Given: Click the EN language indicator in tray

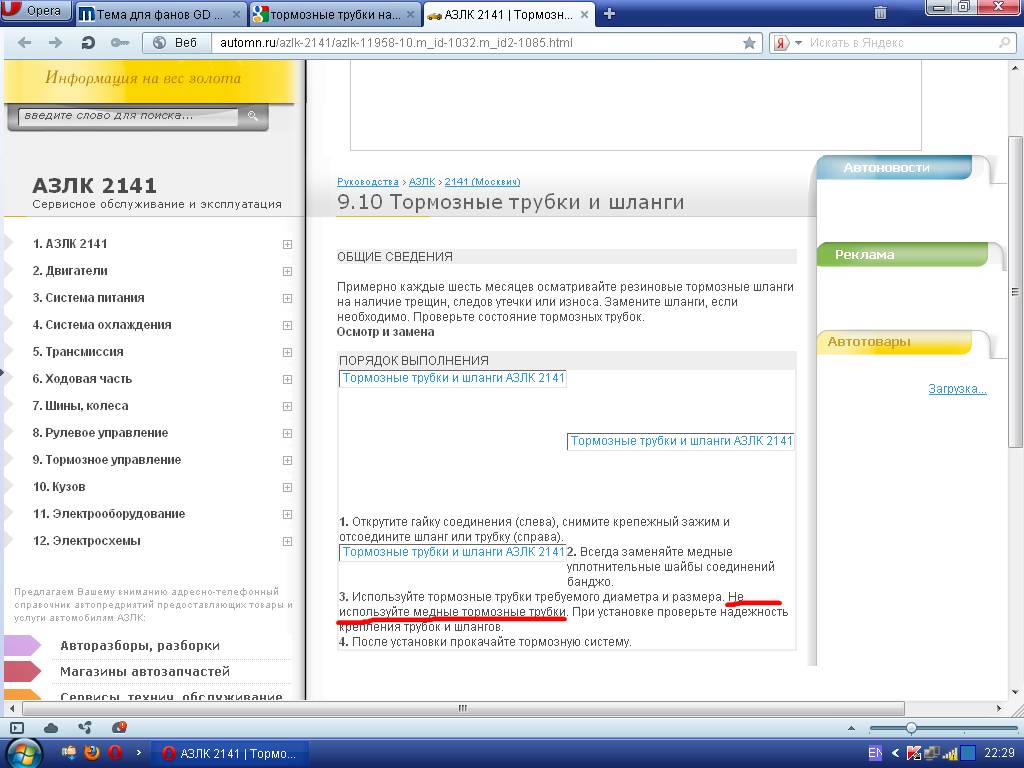Looking at the screenshot, I should 874,754.
